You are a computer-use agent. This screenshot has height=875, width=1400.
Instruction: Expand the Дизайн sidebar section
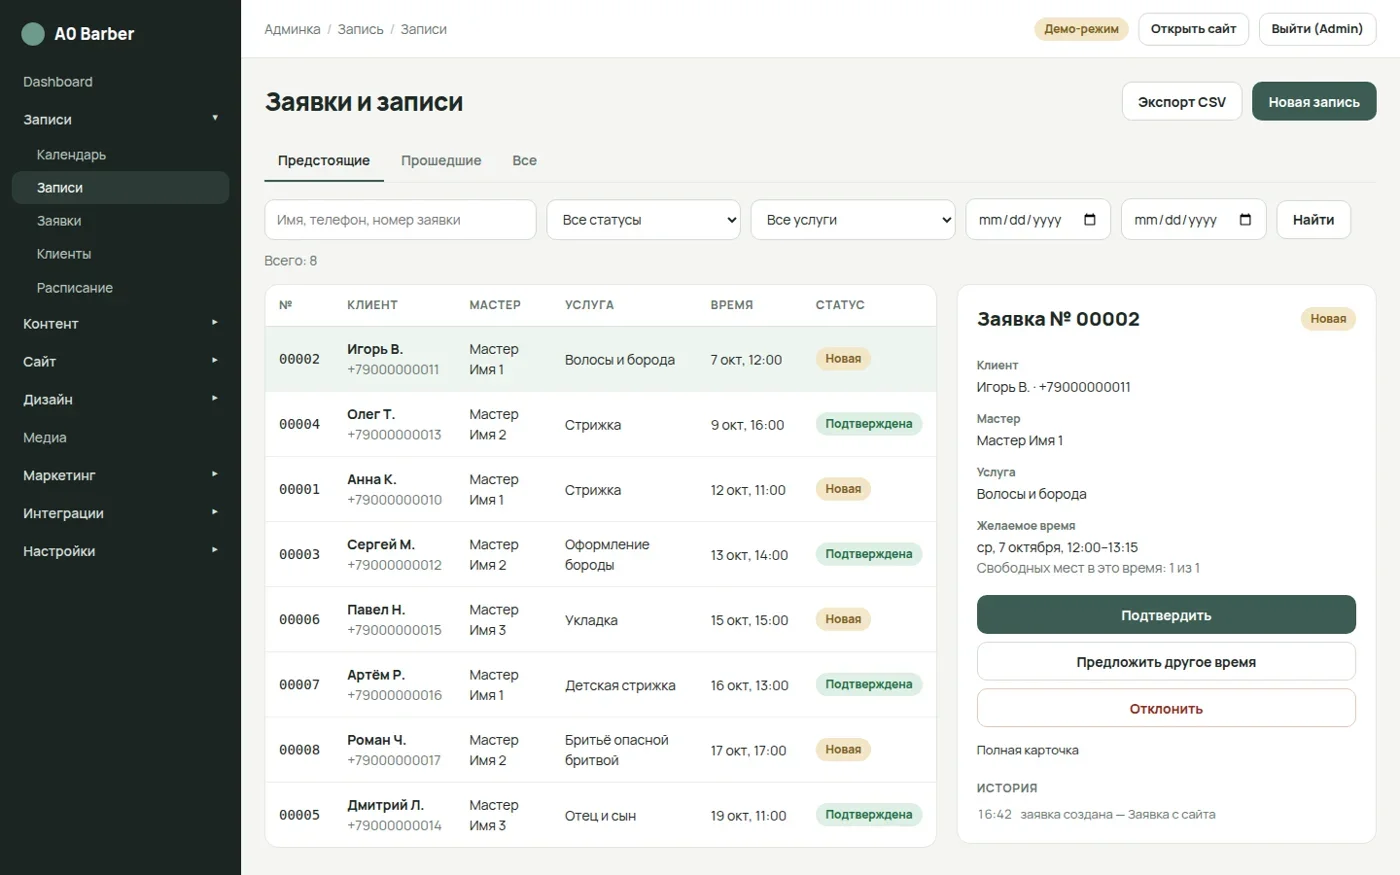click(x=120, y=400)
